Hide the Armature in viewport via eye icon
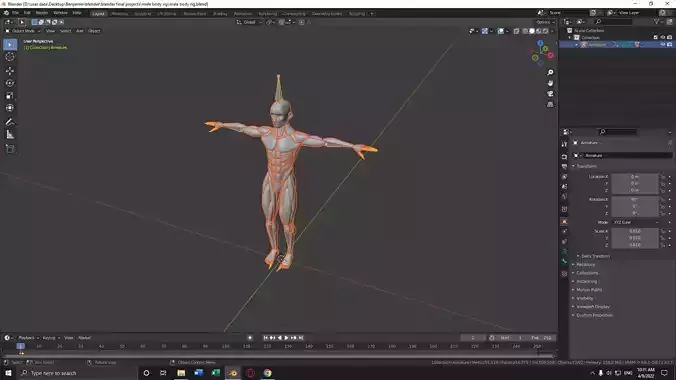 click(663, 44)
